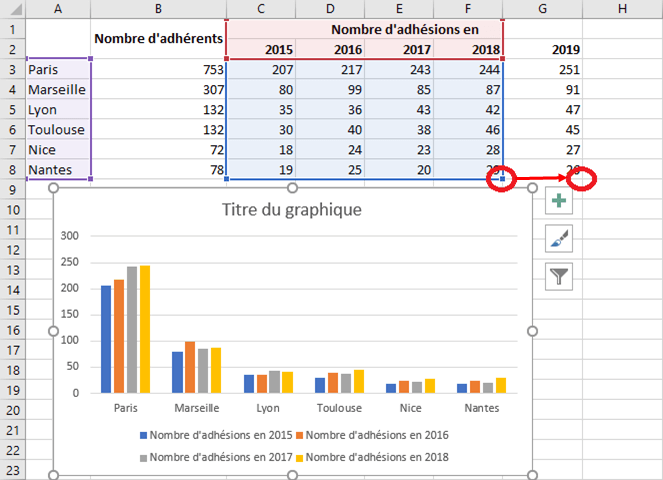The width and height of the screenshot is (663, 480).
Task: Click the chart's right-middle resize handle
Action: coord(532,331)
